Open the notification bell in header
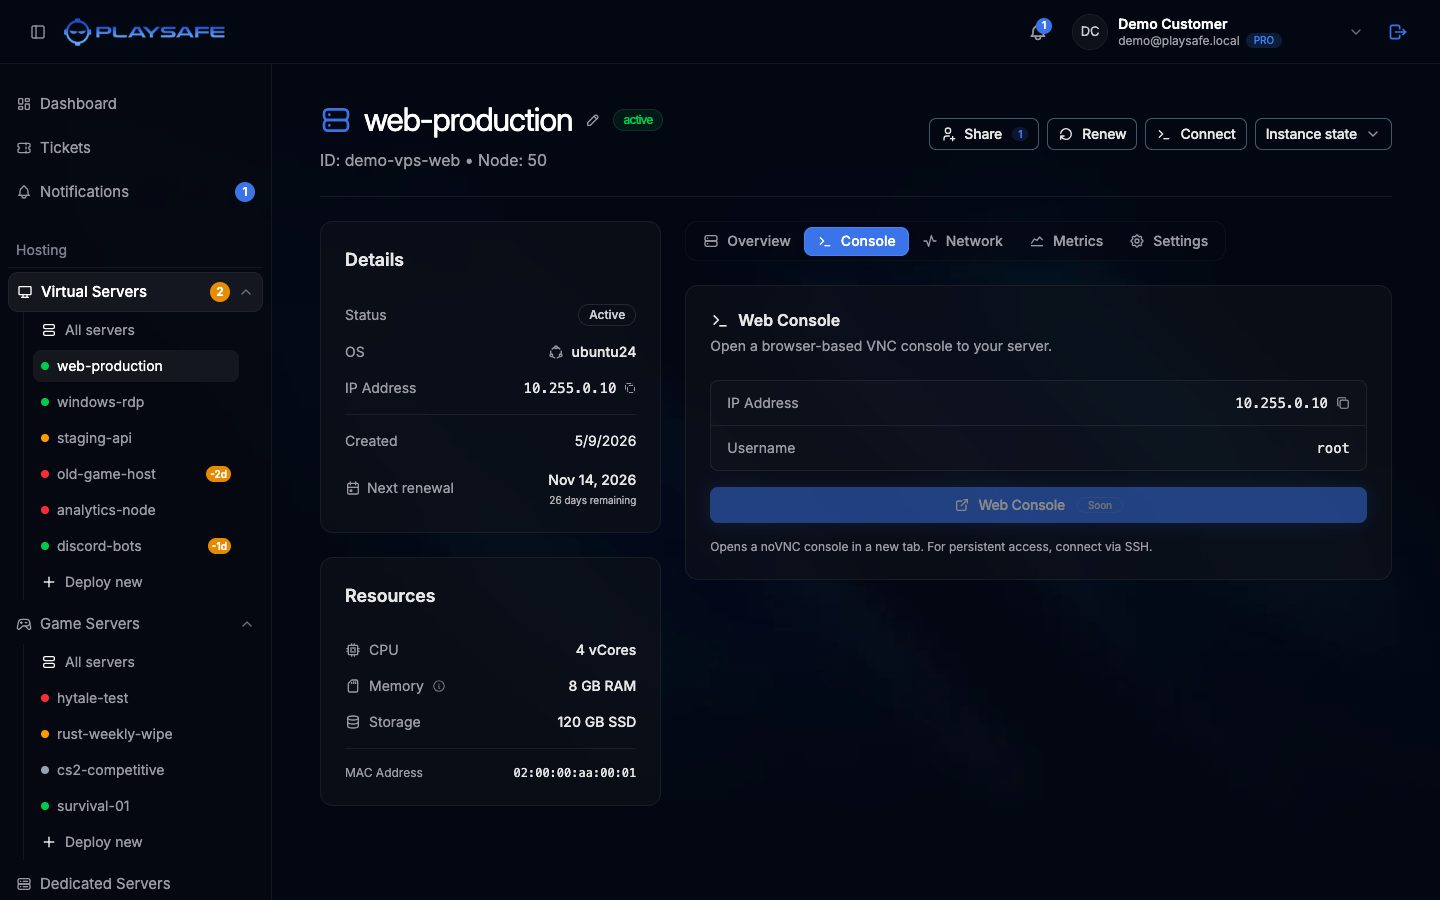Image resolution: width=1440 pixels, height=900 pixels. (1038, 32)
